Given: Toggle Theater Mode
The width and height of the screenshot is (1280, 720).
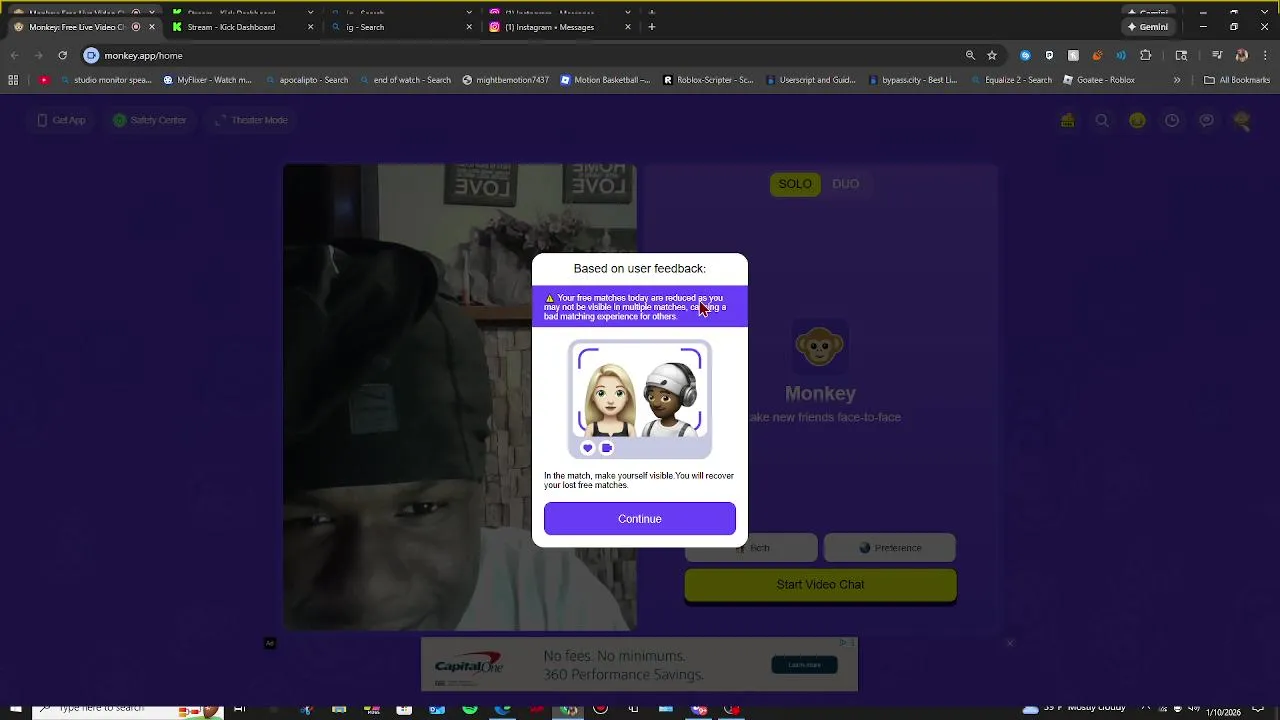Looking at the screenshot, I should pos(251,120).
